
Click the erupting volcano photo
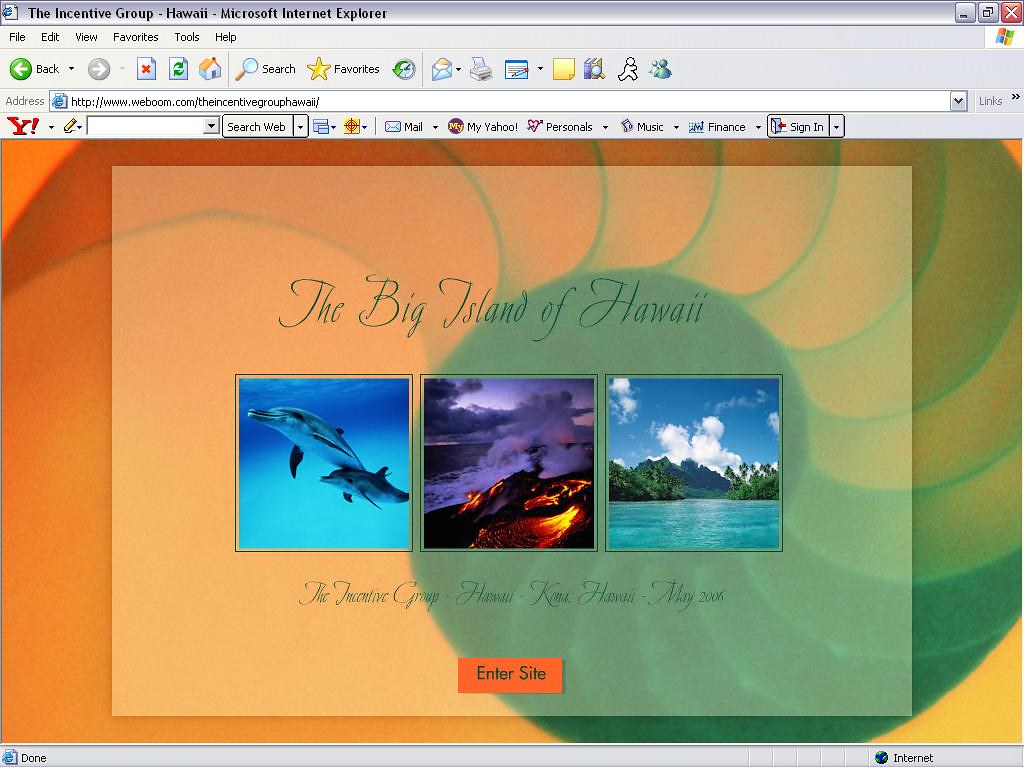coord(509,463)
